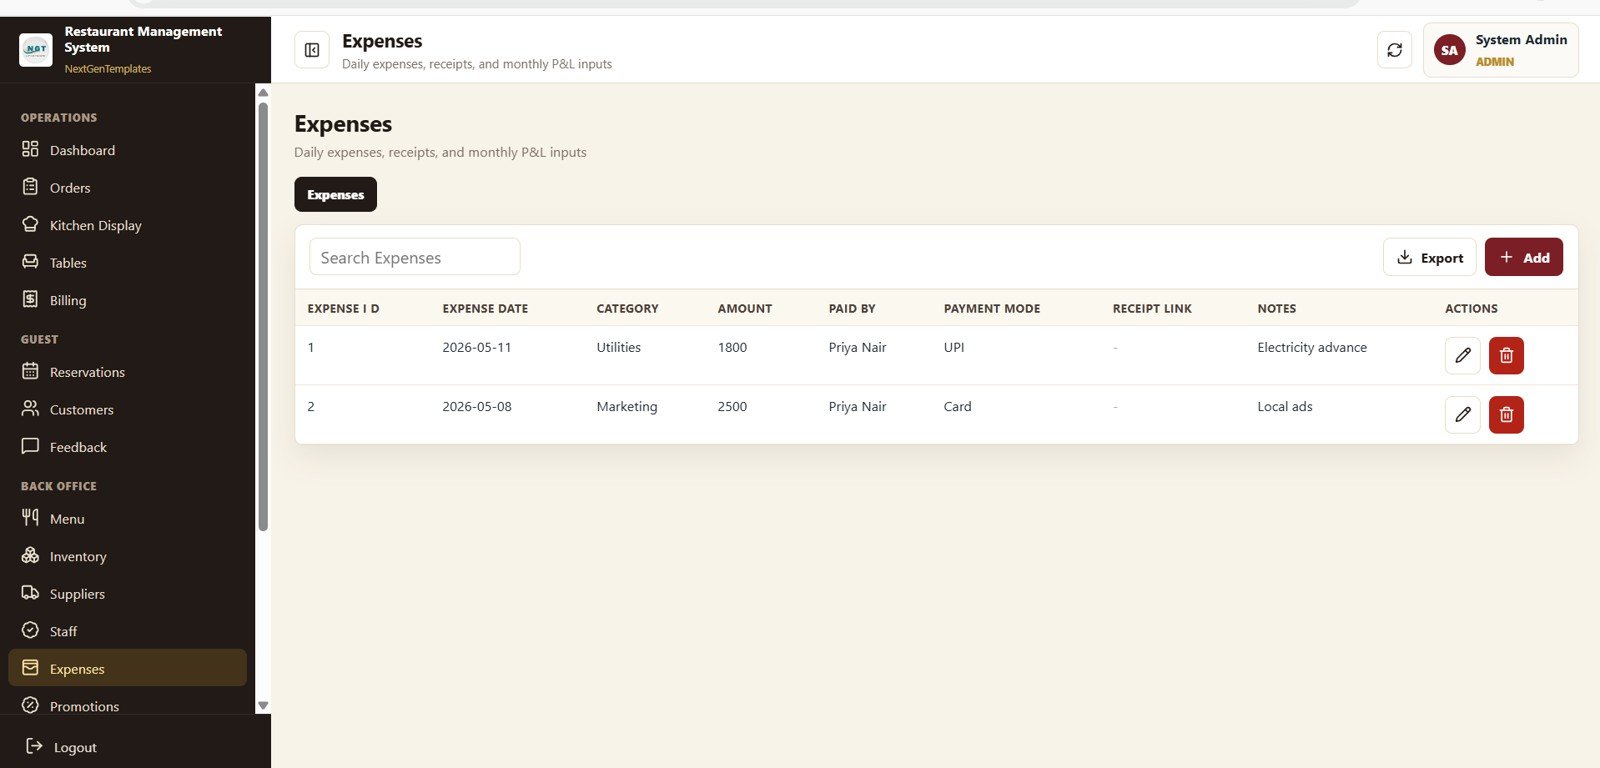Click the Feedback speech bubble icon
Image resolution: width=1600 pixels, height=768 pixels.
pos(30,446)
